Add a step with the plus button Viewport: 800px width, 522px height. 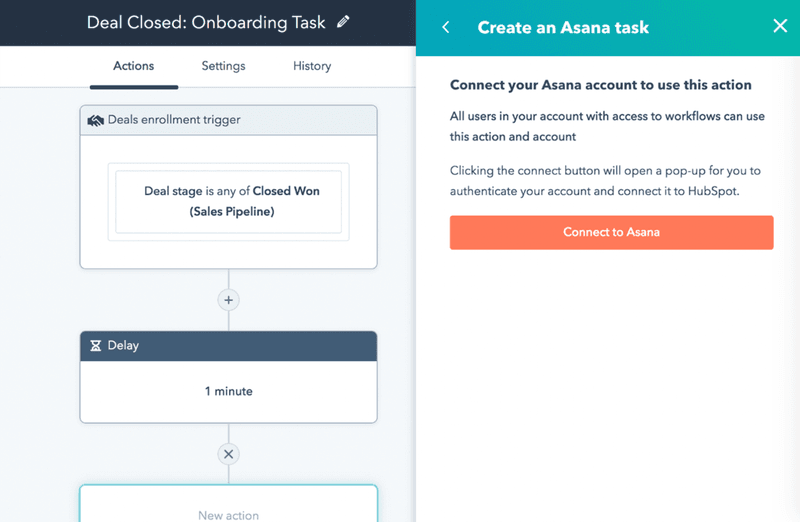tap(229, 300)
